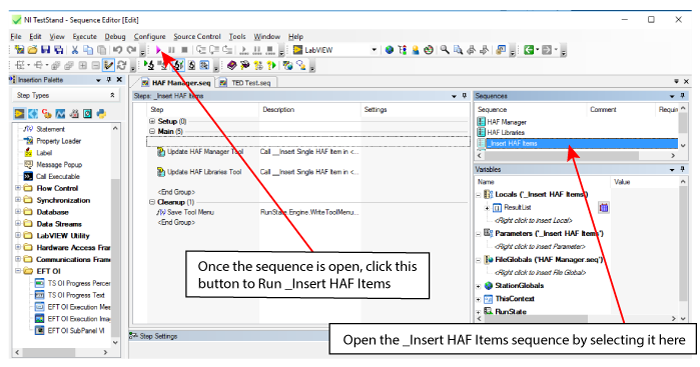Open the Edit menu
Viewport: 700px width, 367px height.
click(35, 37)
